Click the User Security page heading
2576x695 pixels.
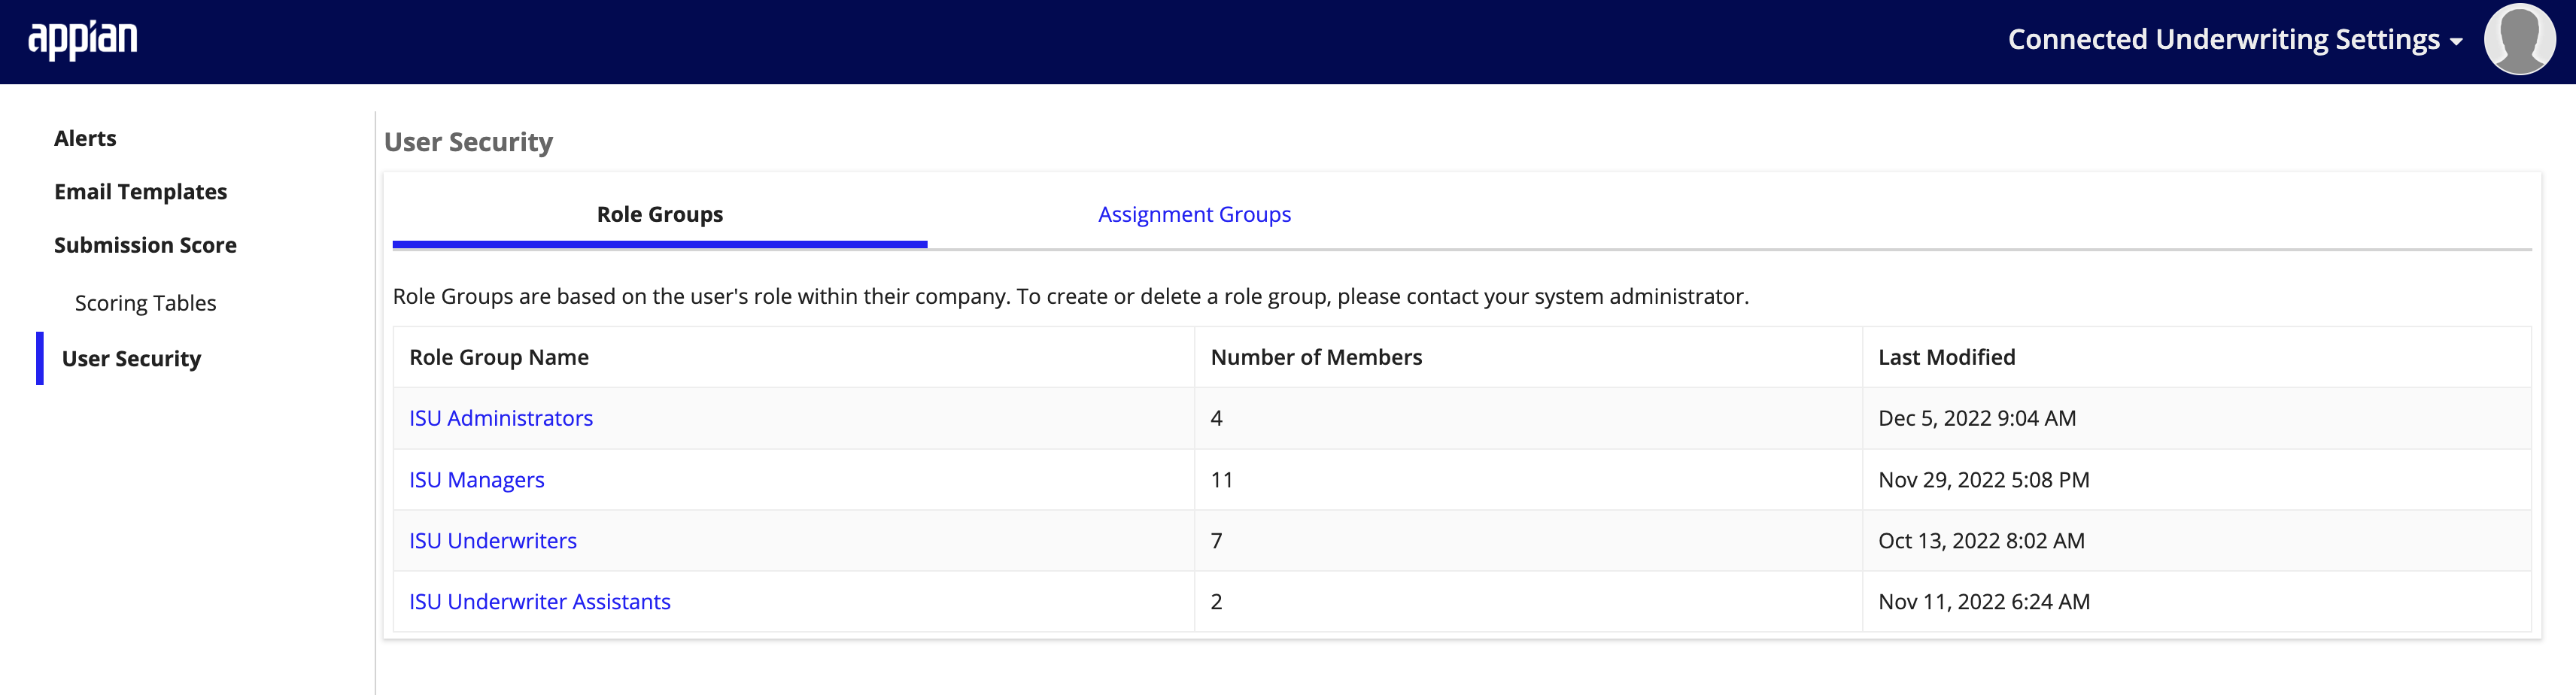468,142
